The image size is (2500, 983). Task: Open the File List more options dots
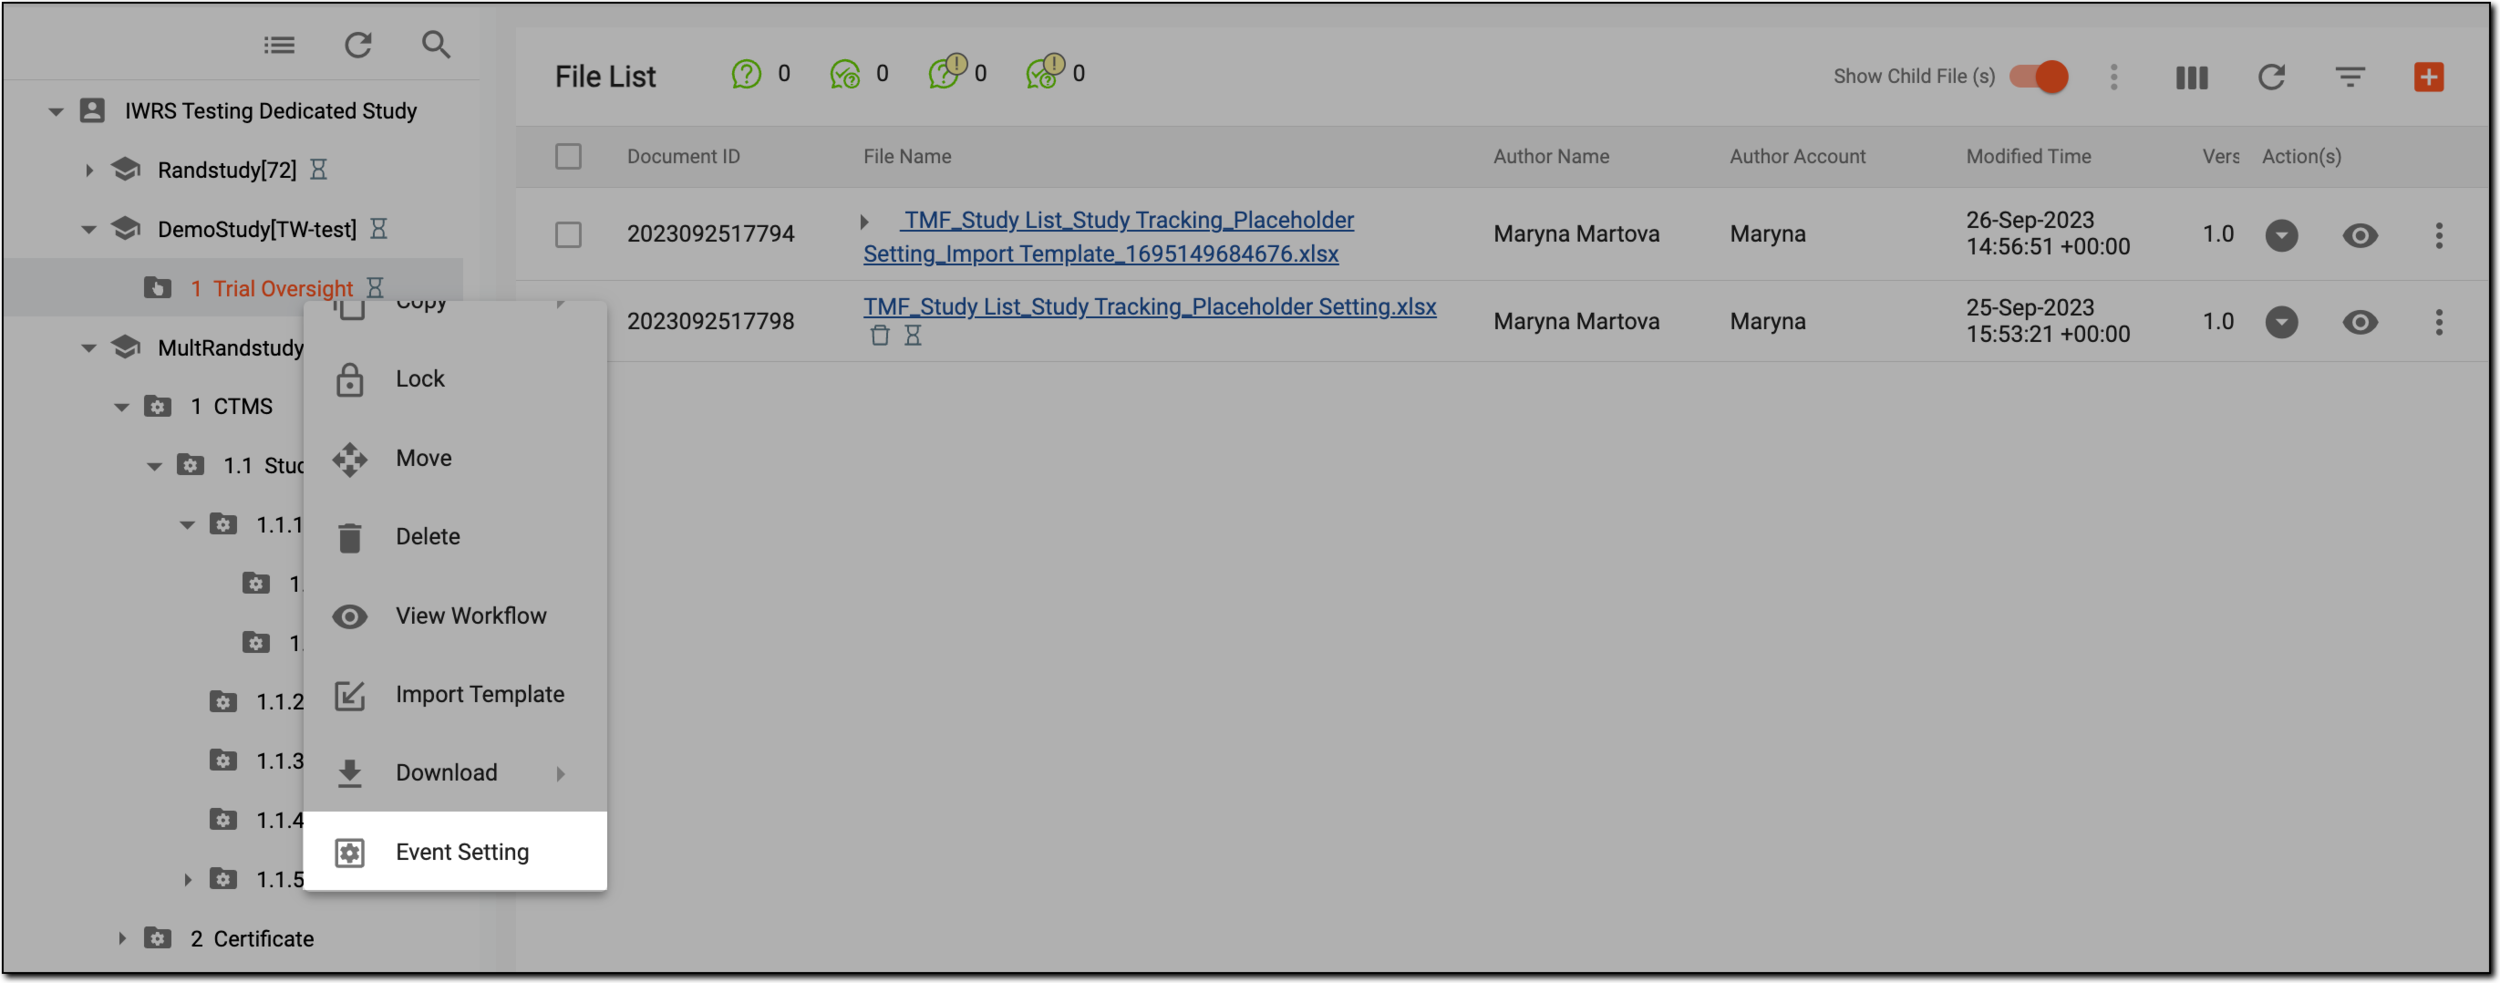coord(2113,77)
